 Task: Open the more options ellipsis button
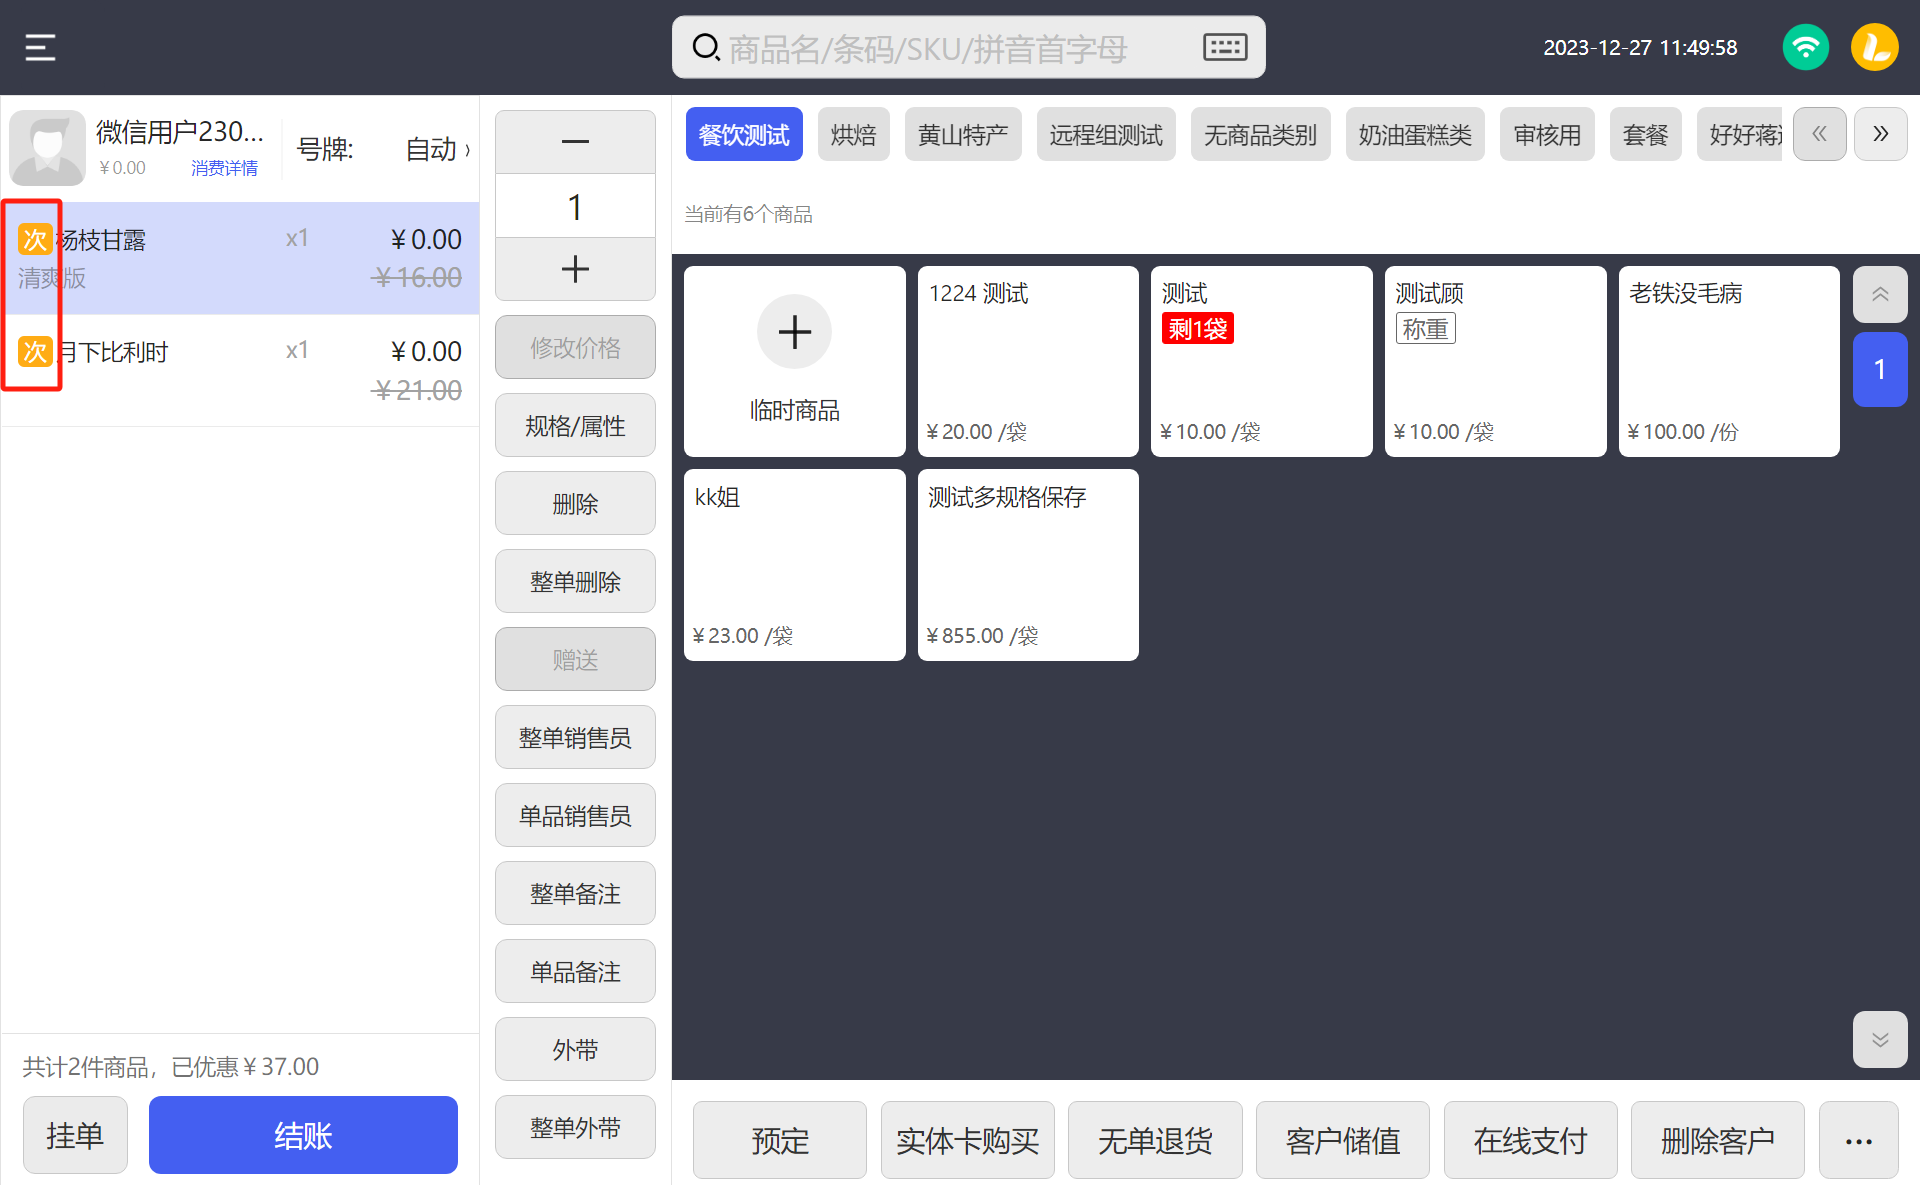(x=1858, y=1141)
